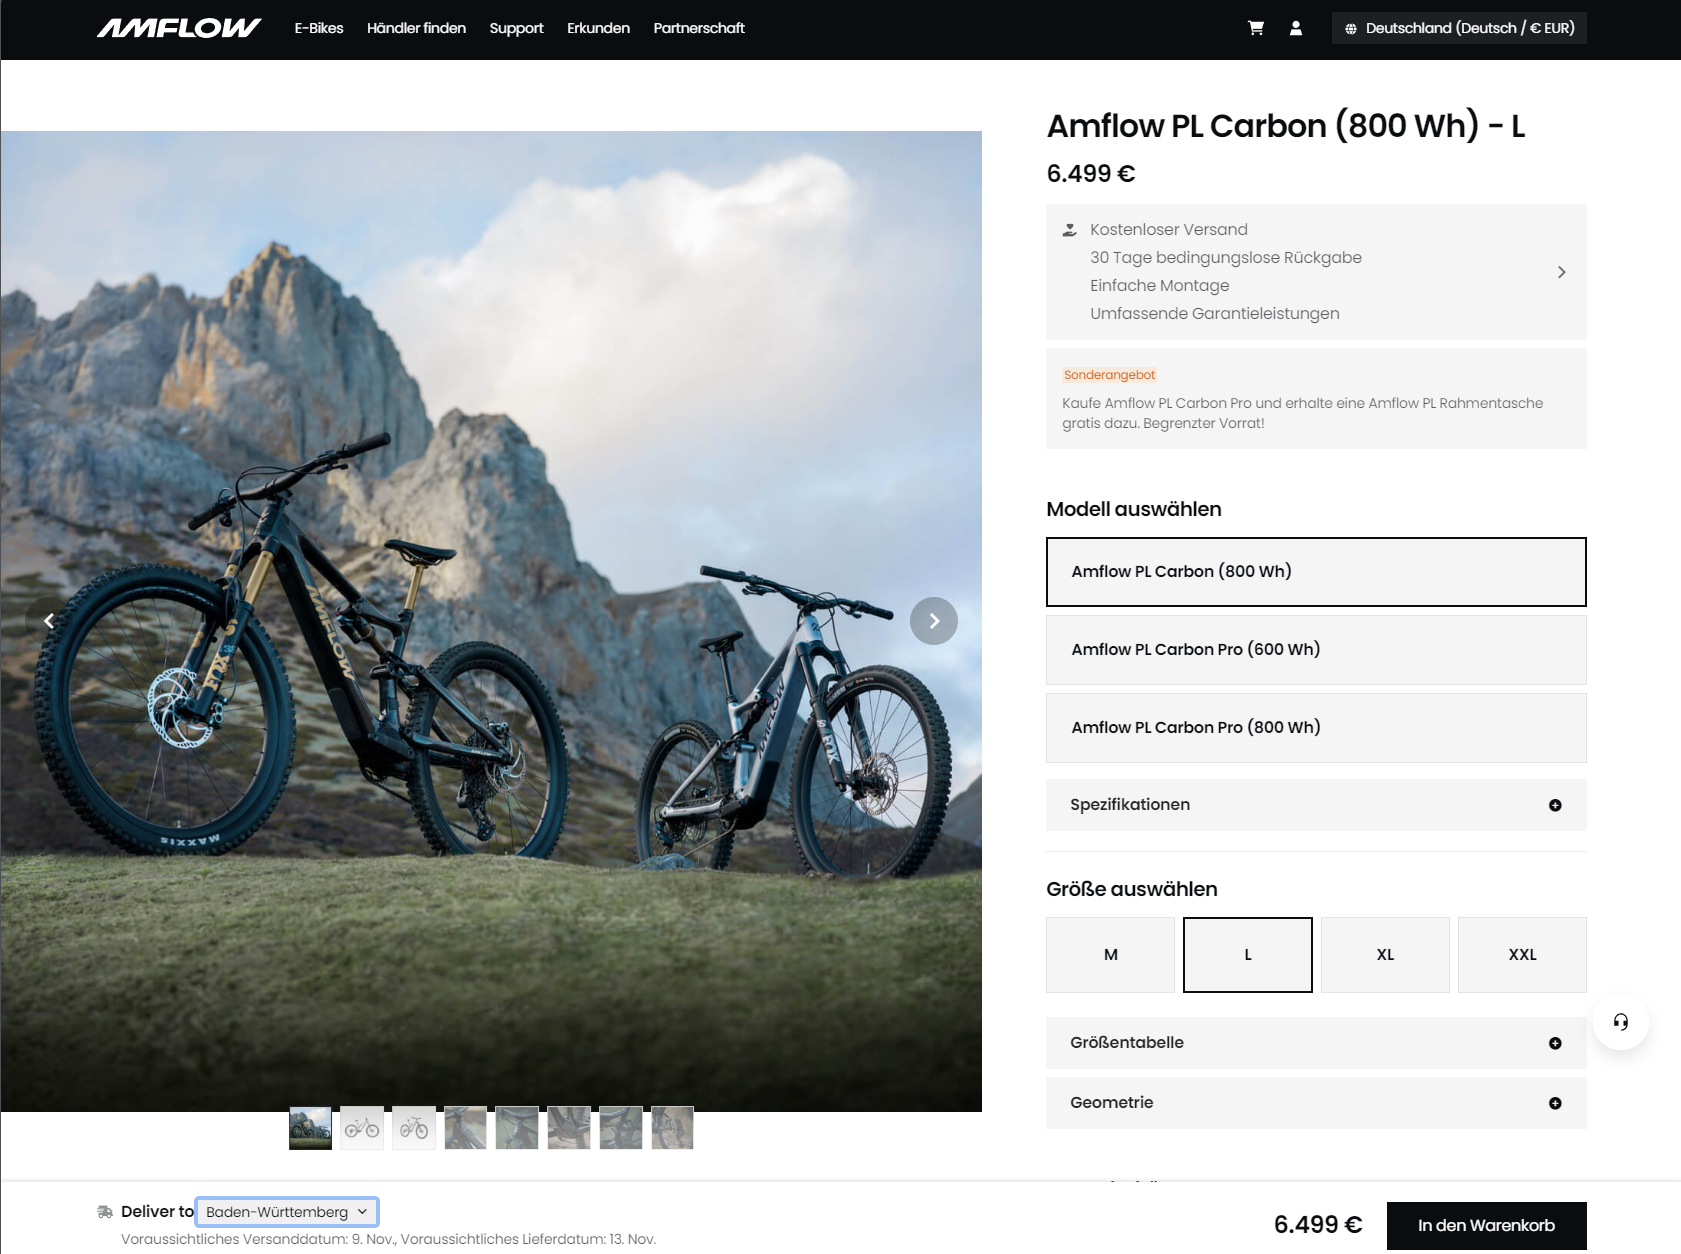Select the fifth gallery thumbnail

[517, 1128]
